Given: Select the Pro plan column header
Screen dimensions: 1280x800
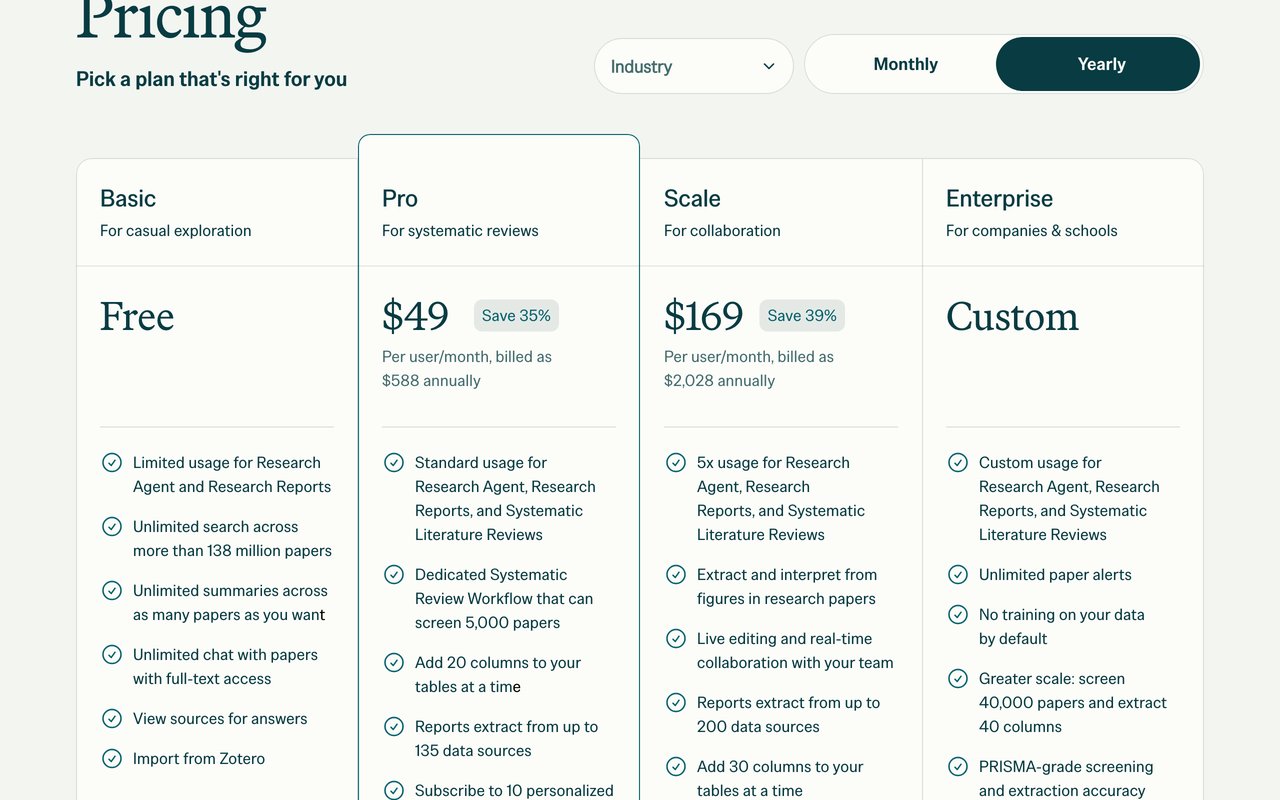Looking at the screenshot, I should pos(400,198).
